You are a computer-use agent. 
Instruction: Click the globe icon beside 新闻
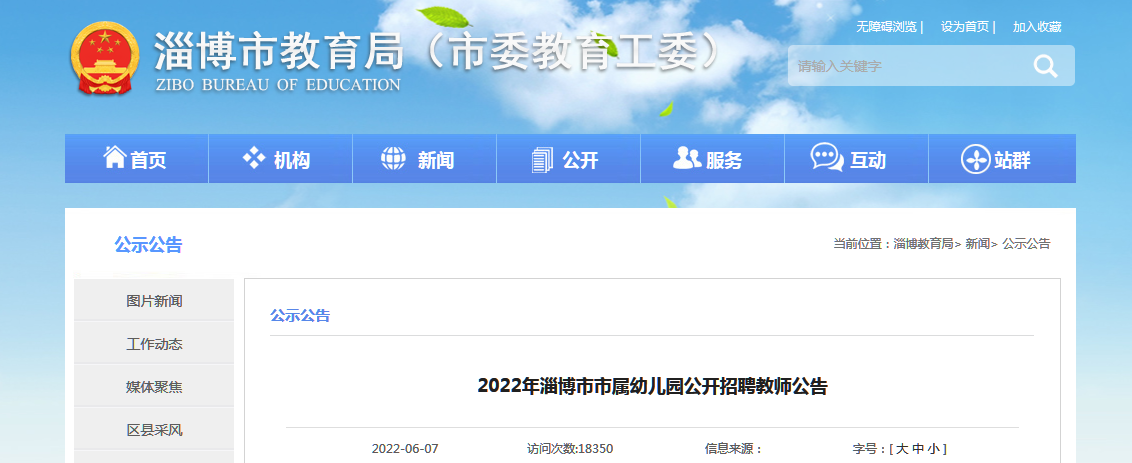click(x=393, y=158)
